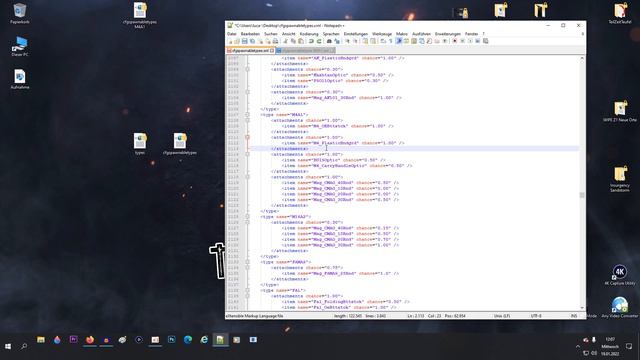The height and width of the screenshot is (360, 640).
Task: Collapse the type name="M16A2" fold marker
Action: 247,217
